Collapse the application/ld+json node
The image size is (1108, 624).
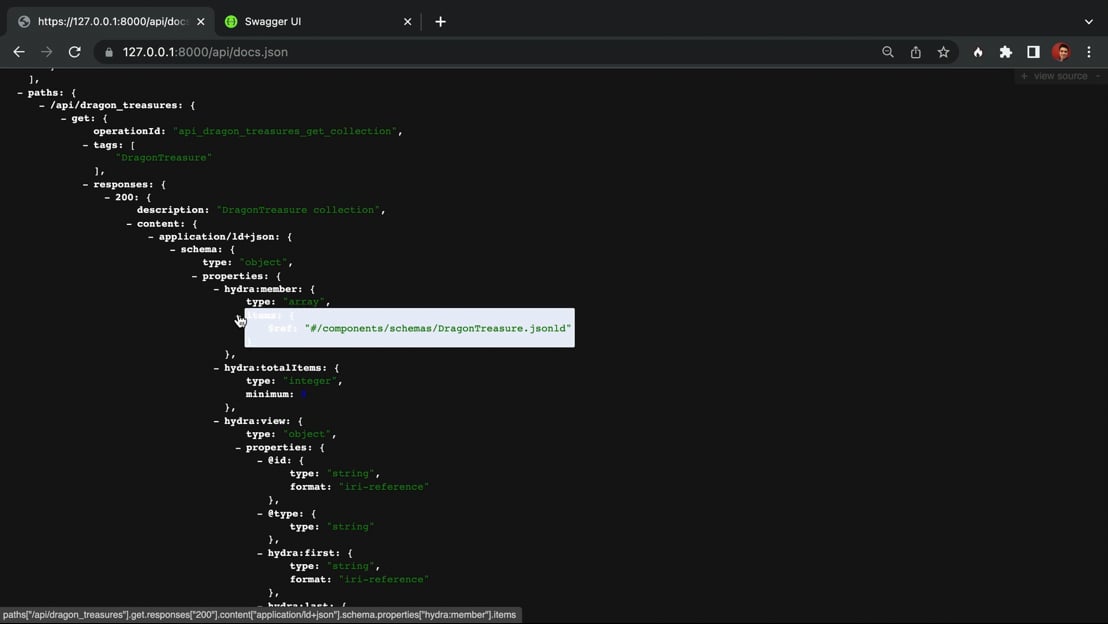[151, 237]
